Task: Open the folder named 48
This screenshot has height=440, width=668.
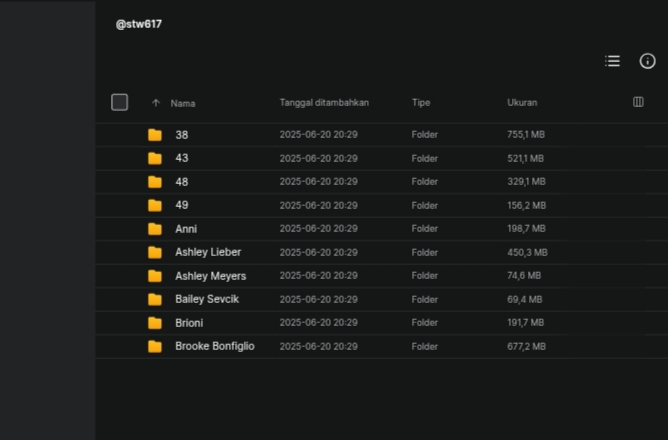Action: pos(181,182)
